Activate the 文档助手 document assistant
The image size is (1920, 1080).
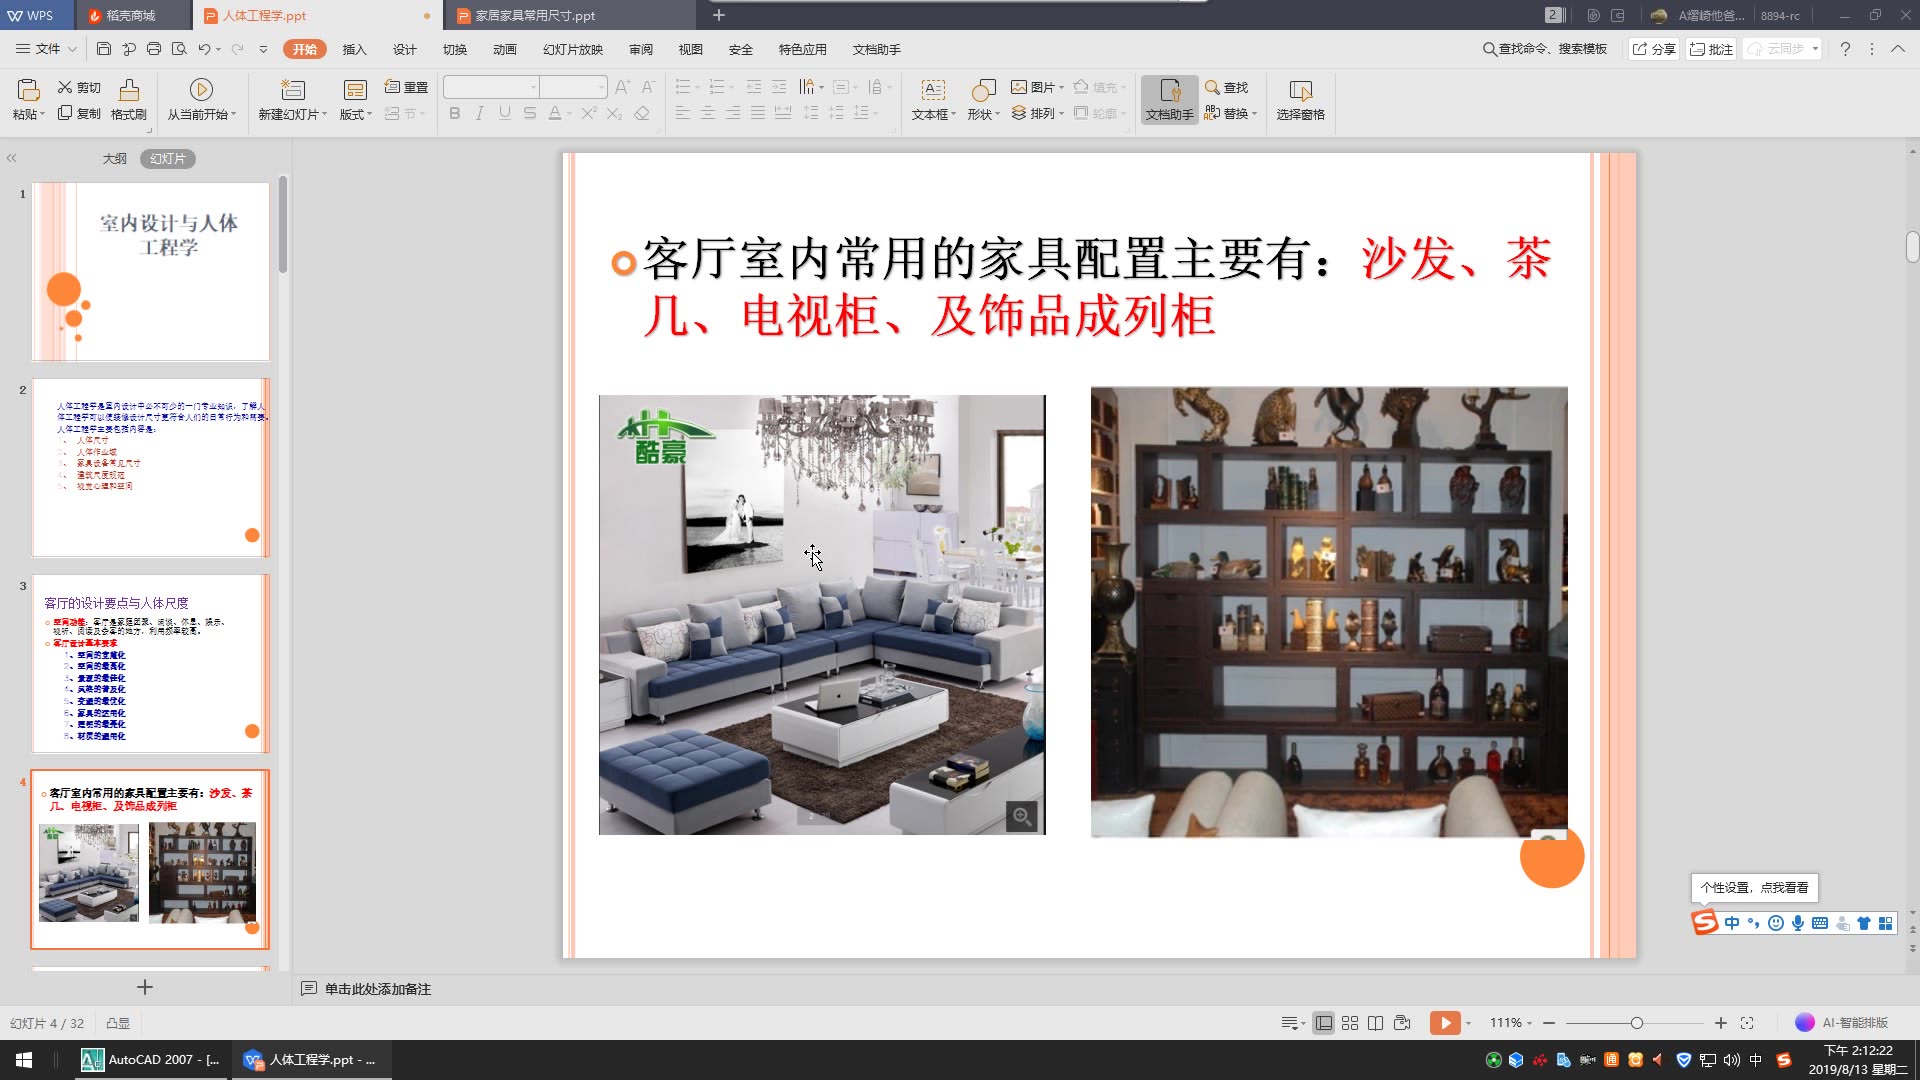point(1168,100)
